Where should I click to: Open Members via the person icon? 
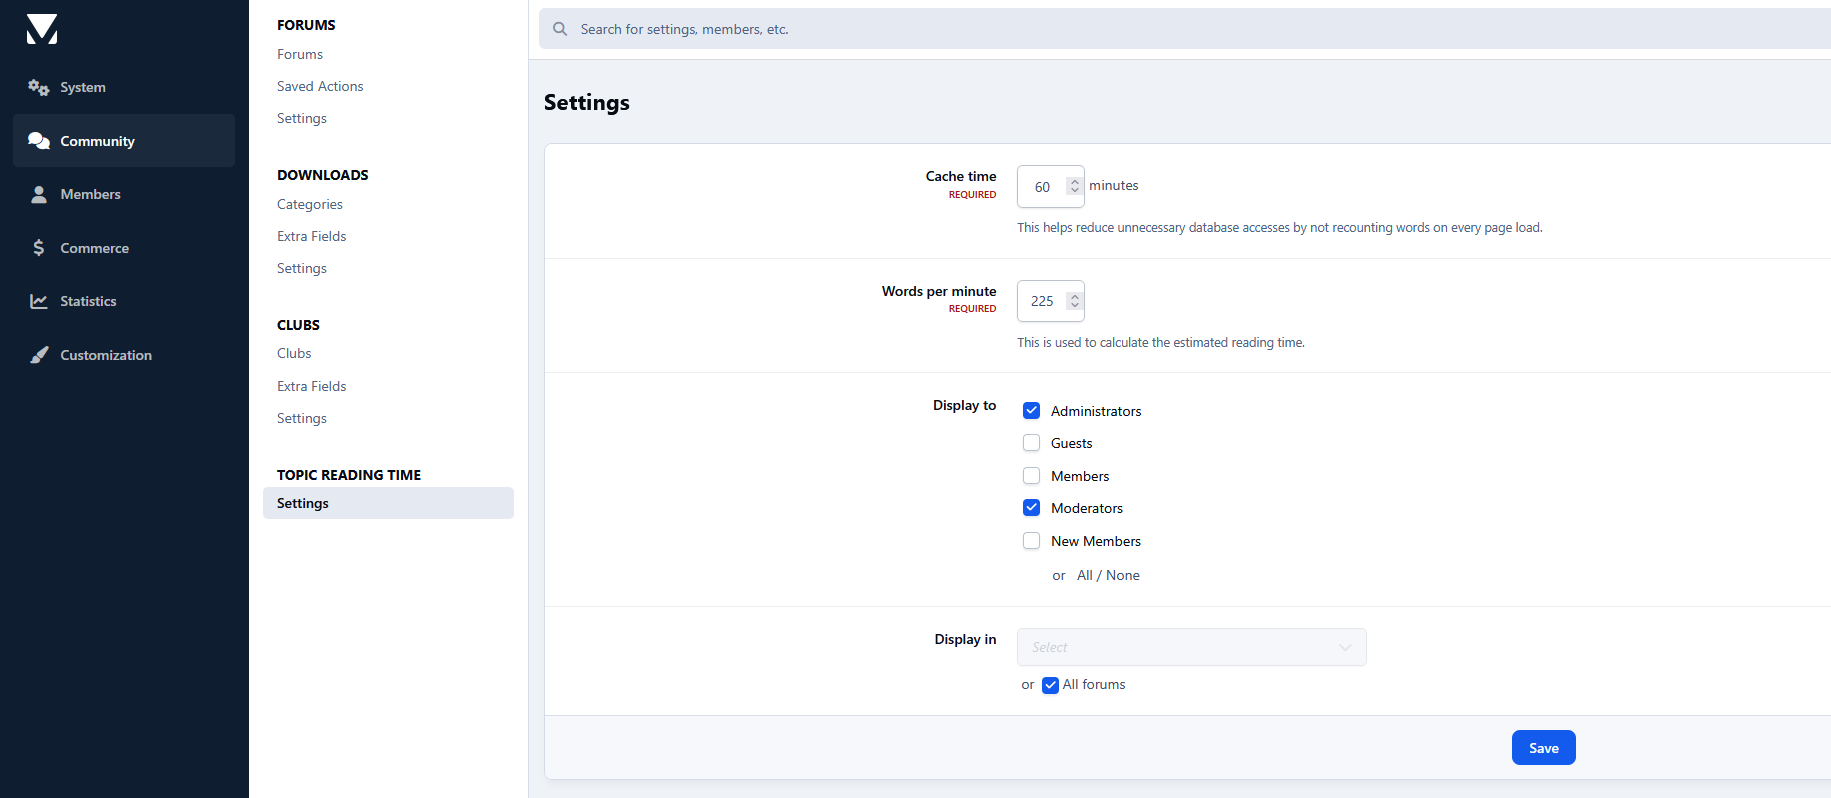39,195
